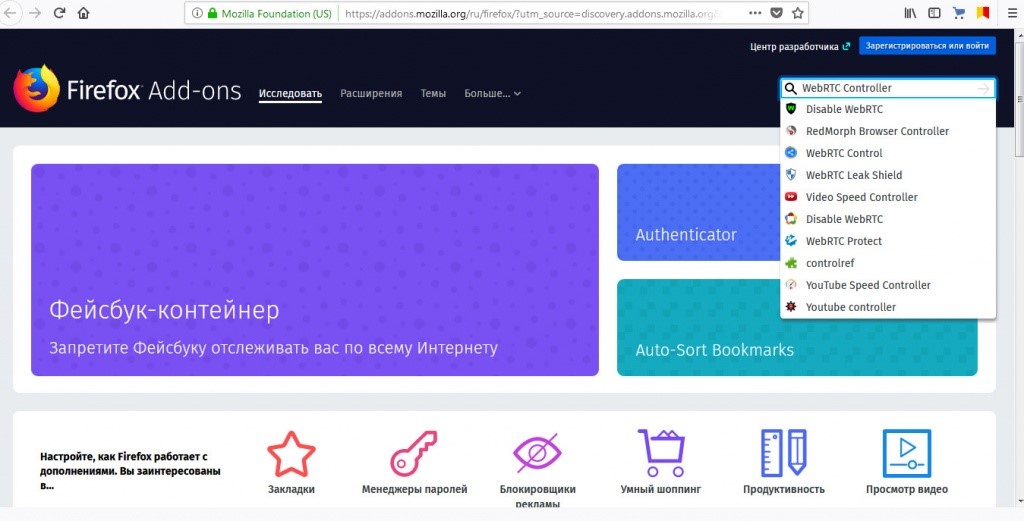Click the browser reload button
The height and width of the screenshot is (521, 1024).
pyautogui.click(x=59, y=14)
